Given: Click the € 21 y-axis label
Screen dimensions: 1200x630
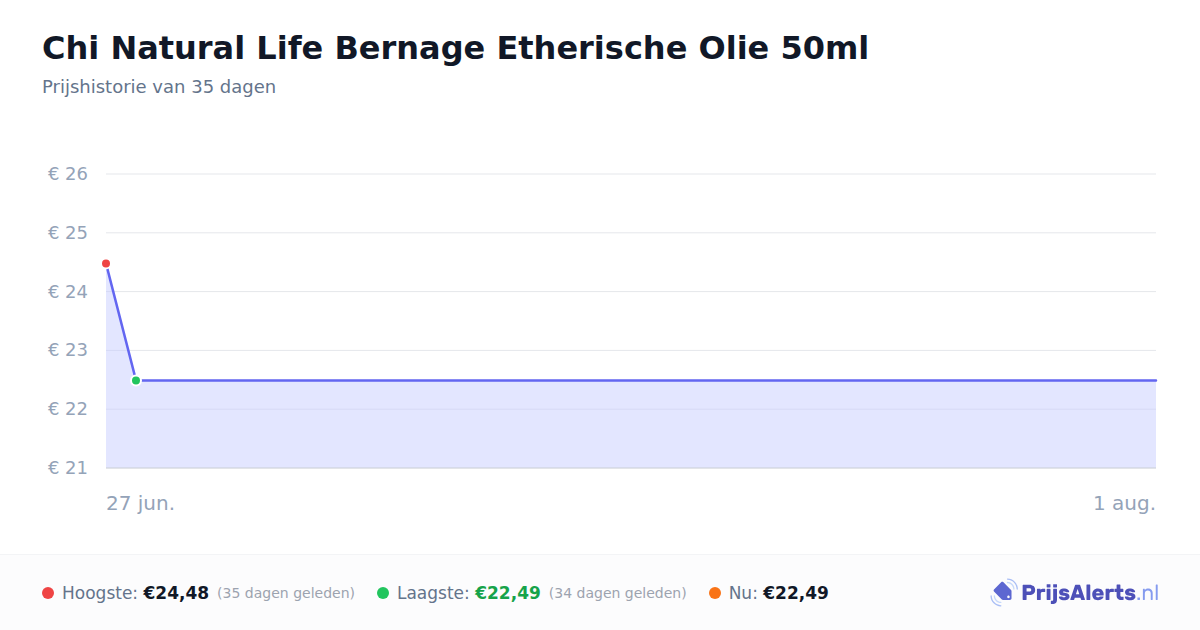Looking at the screenshot, I should [68, 468].
